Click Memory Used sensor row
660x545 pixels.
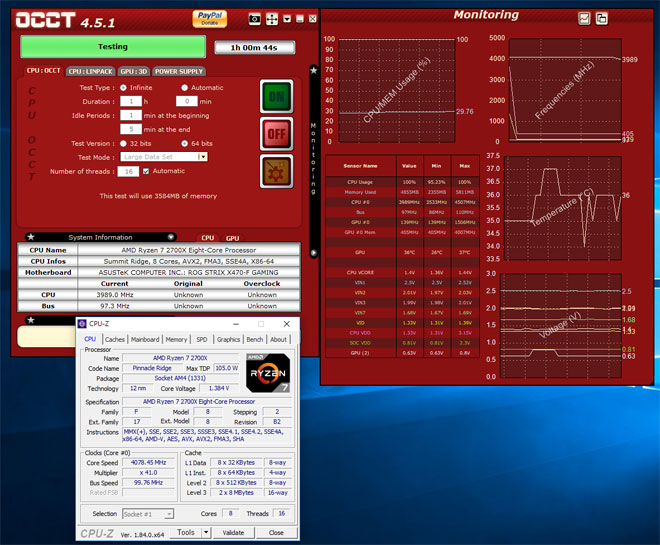402,192
